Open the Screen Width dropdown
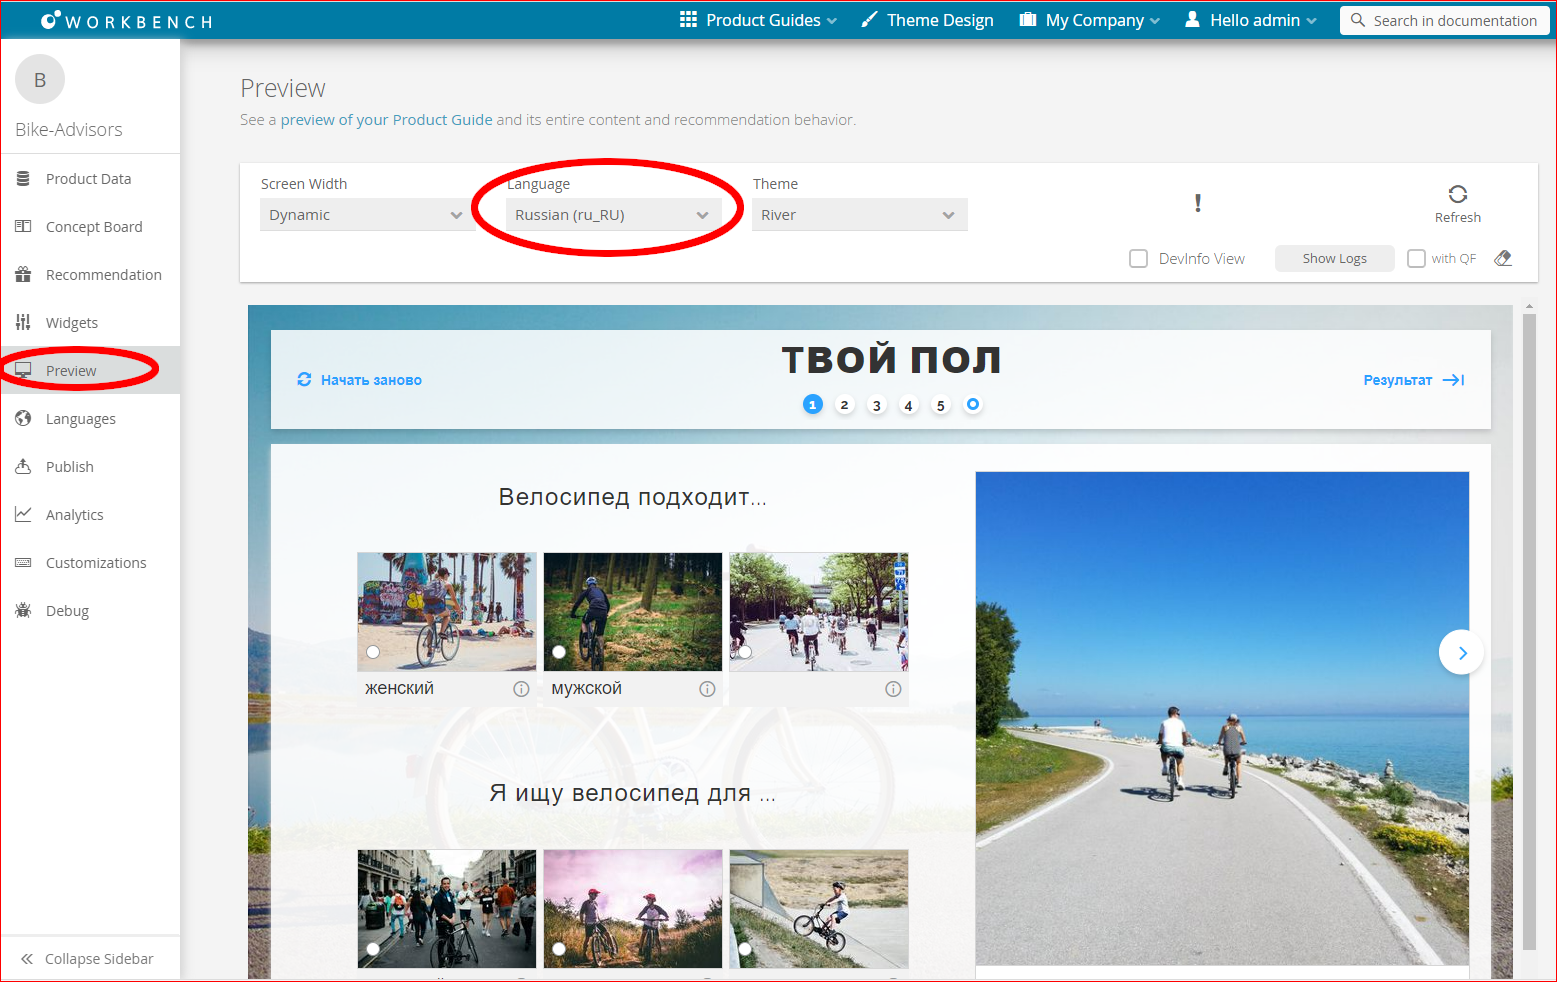 (367, 215)
